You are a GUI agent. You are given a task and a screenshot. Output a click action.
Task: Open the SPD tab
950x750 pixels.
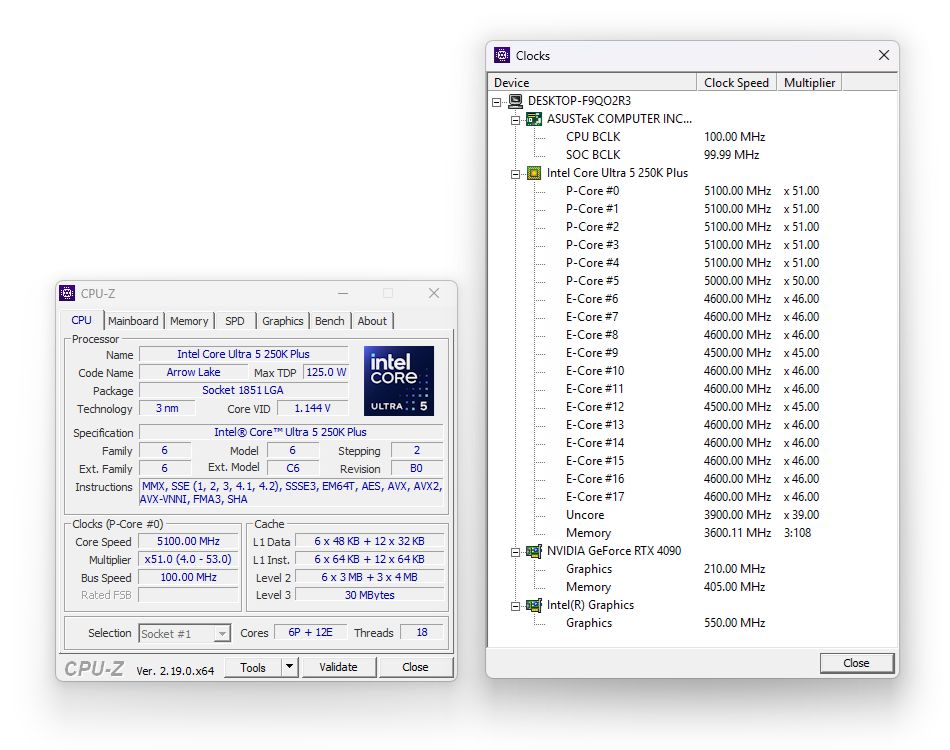[x=235, y=321]
